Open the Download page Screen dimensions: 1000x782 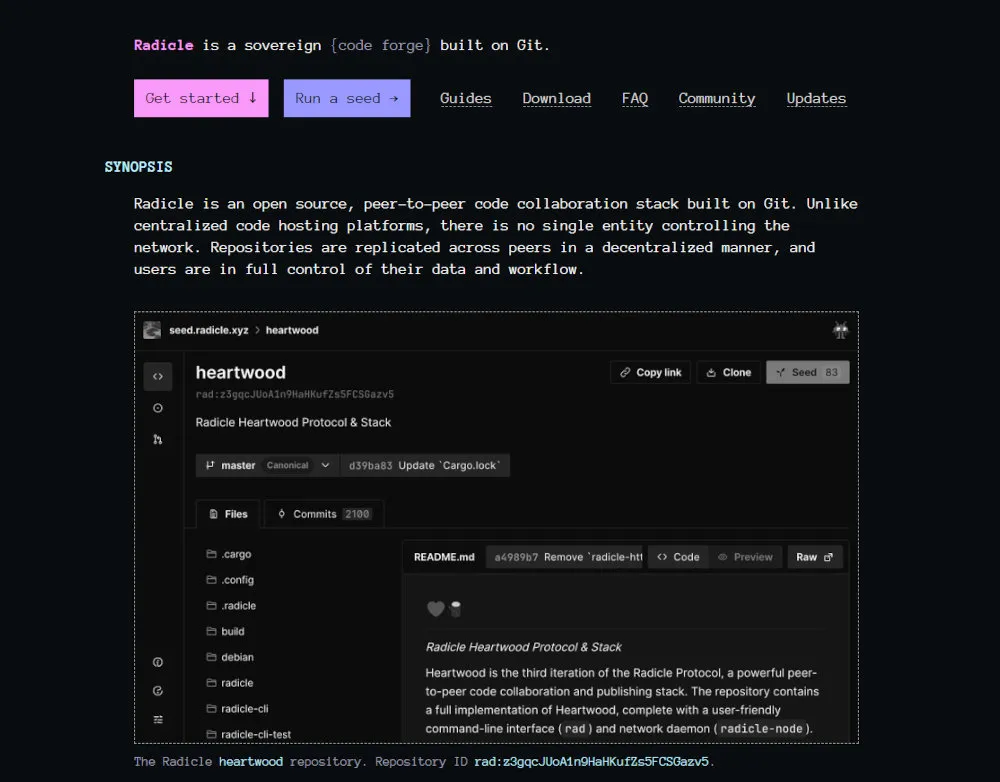click(x=557, y=98)
